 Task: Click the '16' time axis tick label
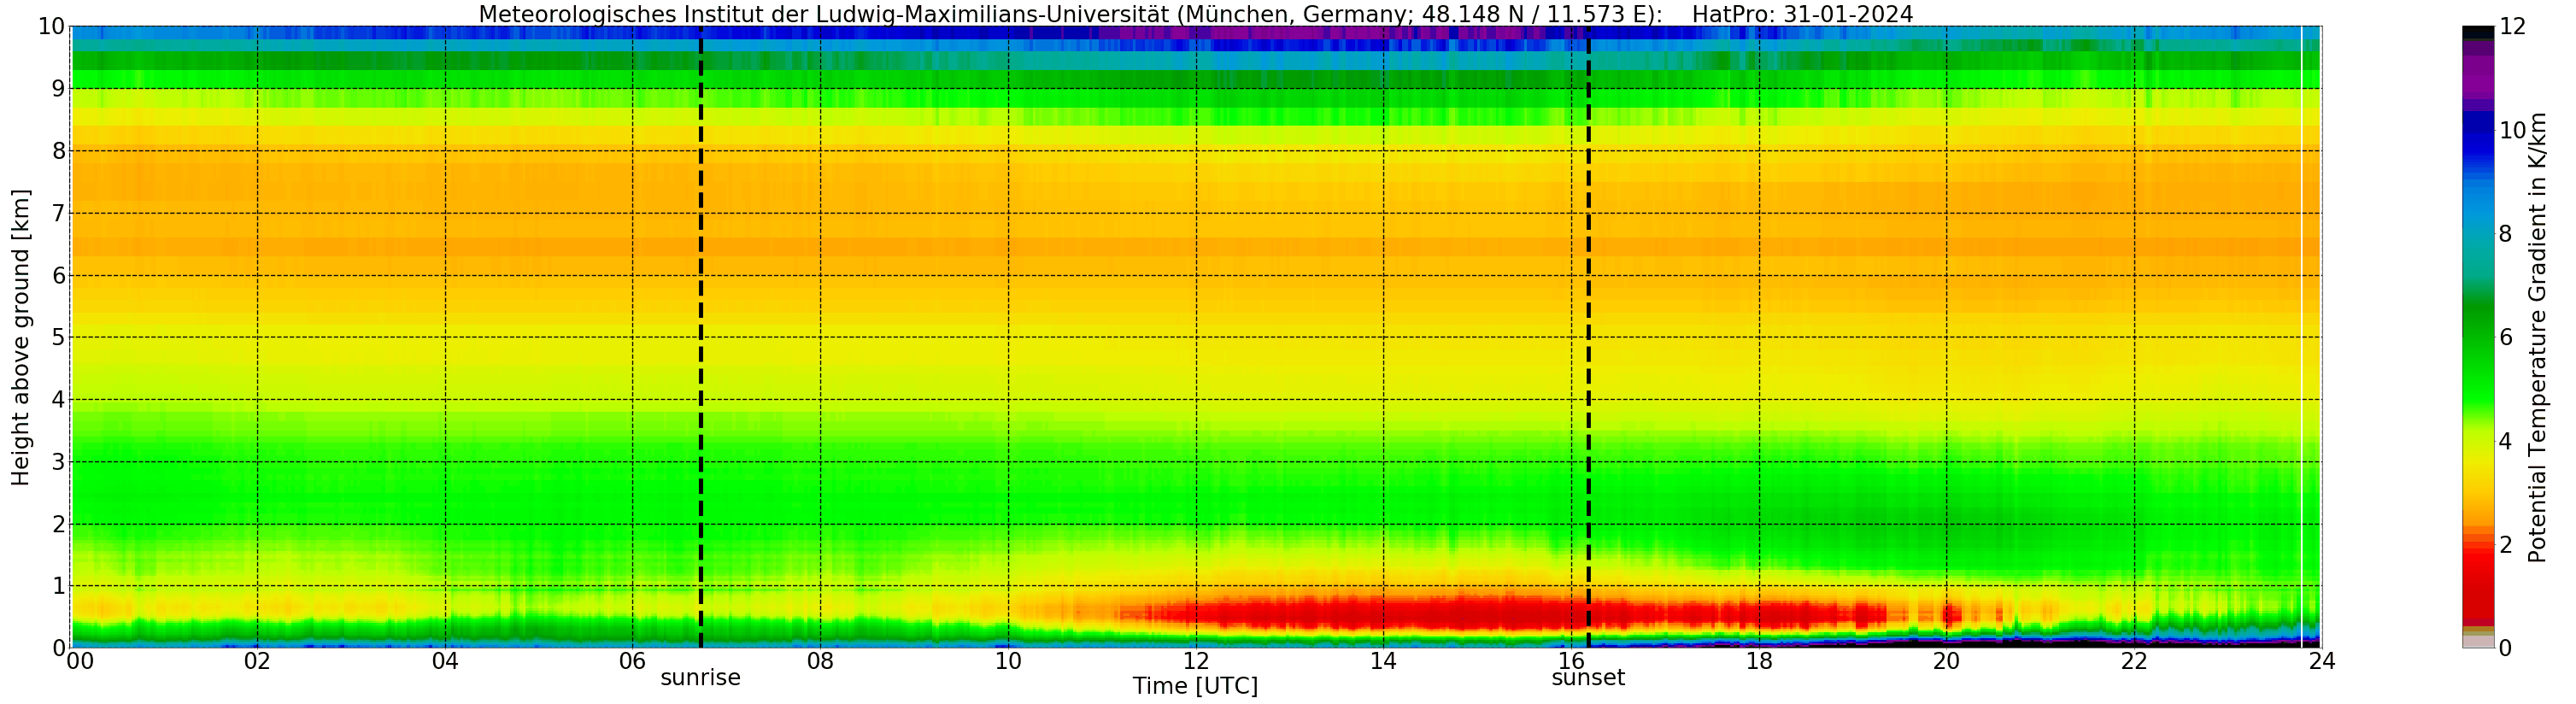tap(1571, 661)
